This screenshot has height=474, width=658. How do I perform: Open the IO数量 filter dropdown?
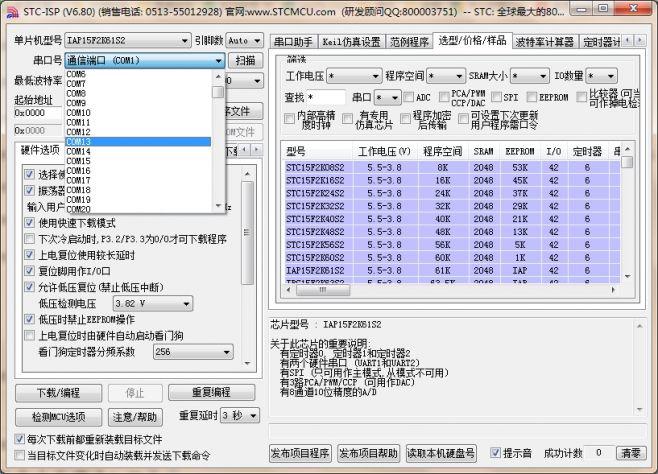601,76
